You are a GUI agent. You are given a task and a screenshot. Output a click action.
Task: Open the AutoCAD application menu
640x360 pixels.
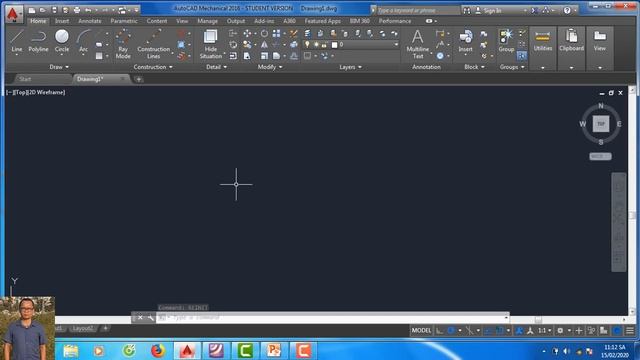pos(13,13)
